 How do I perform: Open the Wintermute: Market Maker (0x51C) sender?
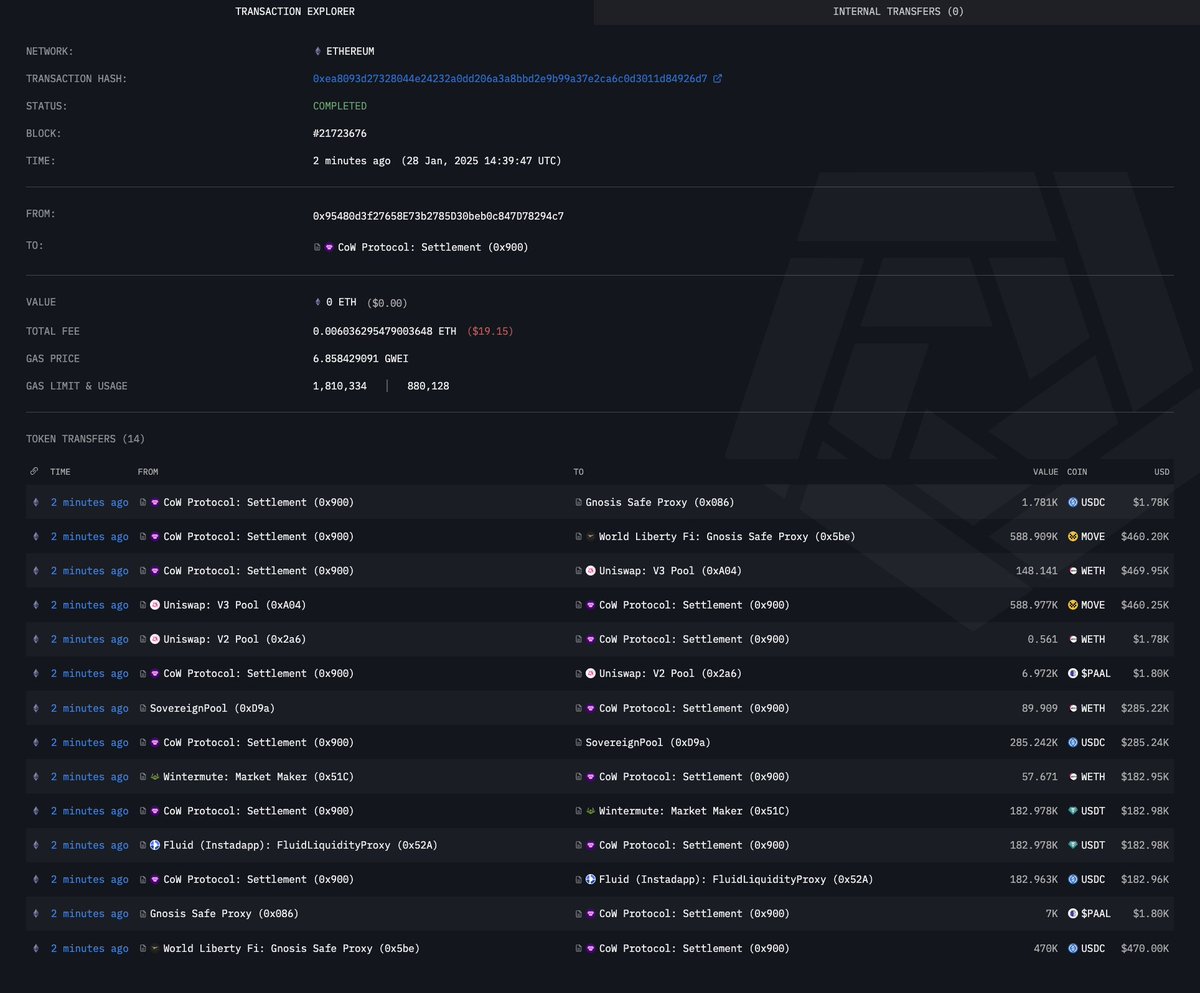[258, 777]
